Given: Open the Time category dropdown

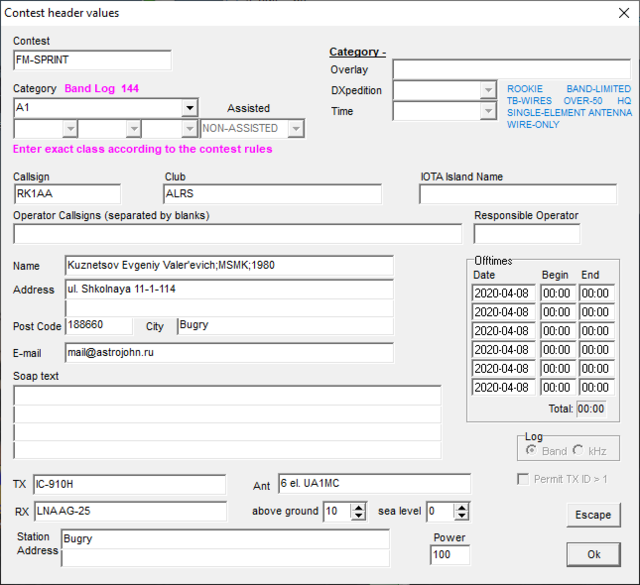Looking at the screenshot, I should pyautogui.click(x=488, y=112).
